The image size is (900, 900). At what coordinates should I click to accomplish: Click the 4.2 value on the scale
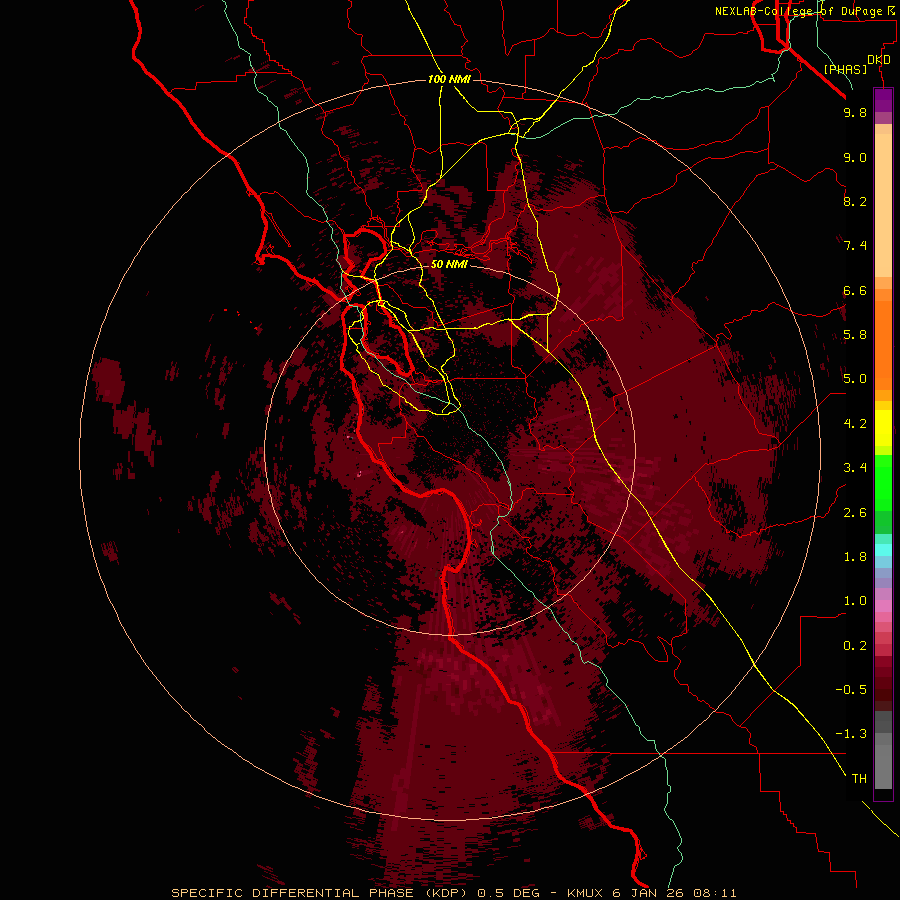click(855, 424)
